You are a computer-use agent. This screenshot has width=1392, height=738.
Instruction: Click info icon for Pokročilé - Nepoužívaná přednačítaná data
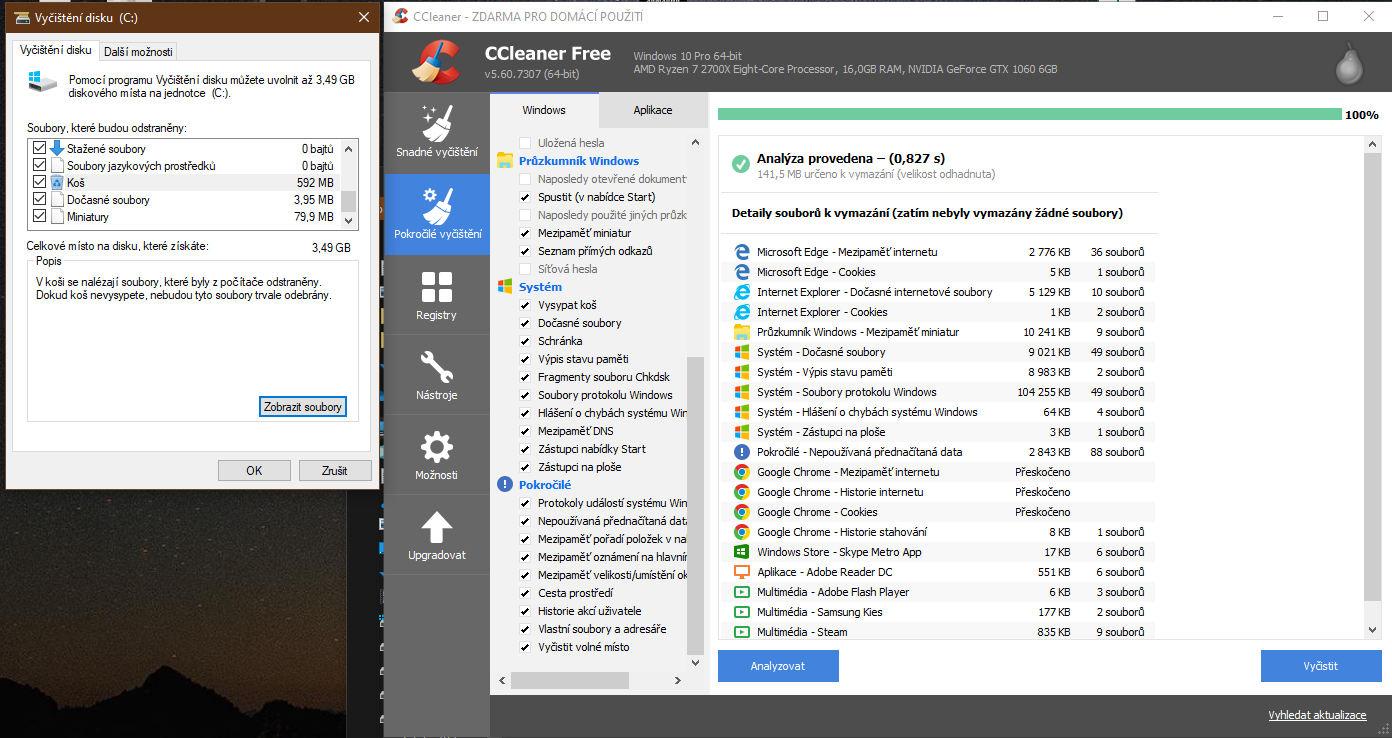(741, 452)
